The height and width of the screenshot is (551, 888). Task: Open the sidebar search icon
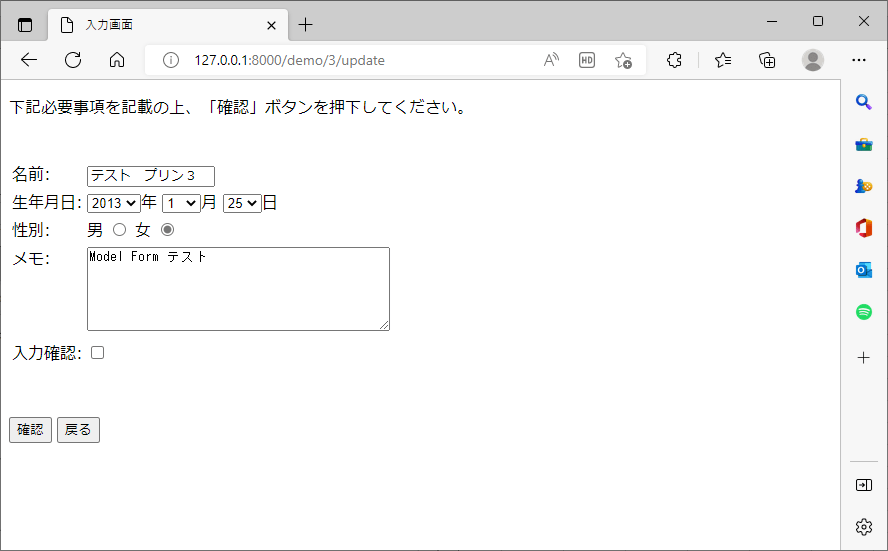864,102
